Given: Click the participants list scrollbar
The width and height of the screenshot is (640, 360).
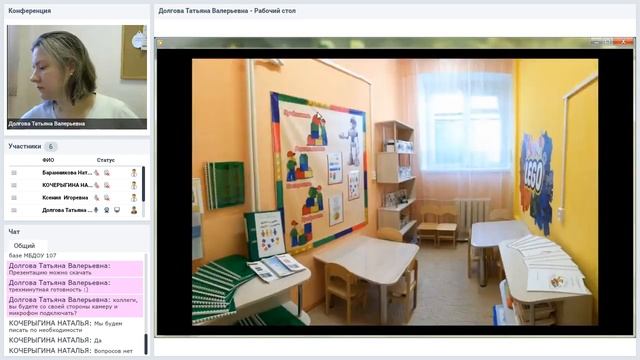Looking at the screenshot, I should (x=144, y=184).
